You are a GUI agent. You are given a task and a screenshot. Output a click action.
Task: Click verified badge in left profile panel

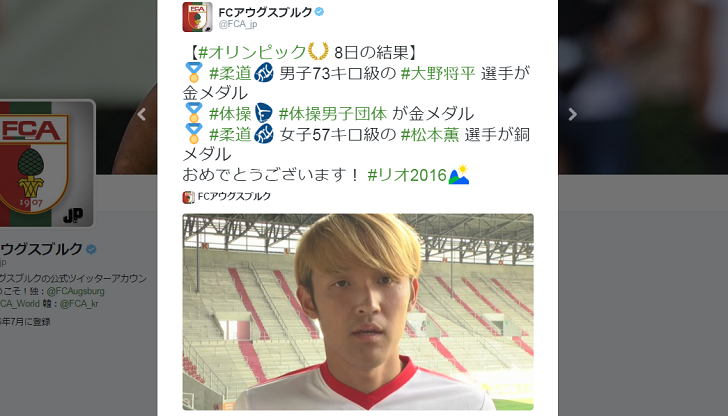click(x=91, y=250)
